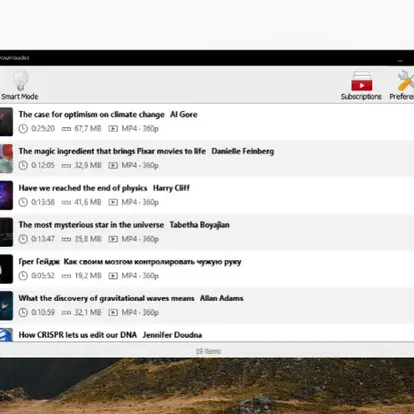Click the gravitational waves video thumbnail
The height and width of the screenshot is (414, 414).
pyautogui.click(x=6, y=306)
